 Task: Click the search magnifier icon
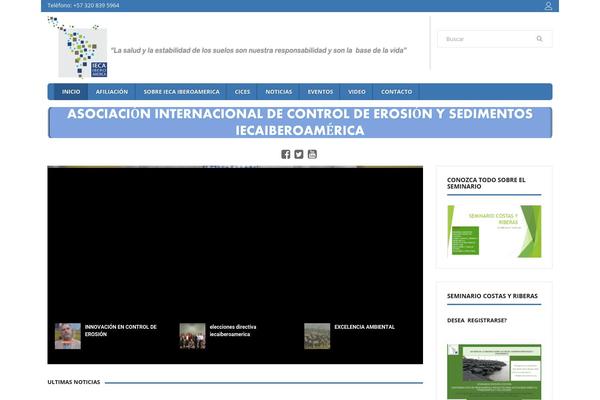[x=540, y=39]
